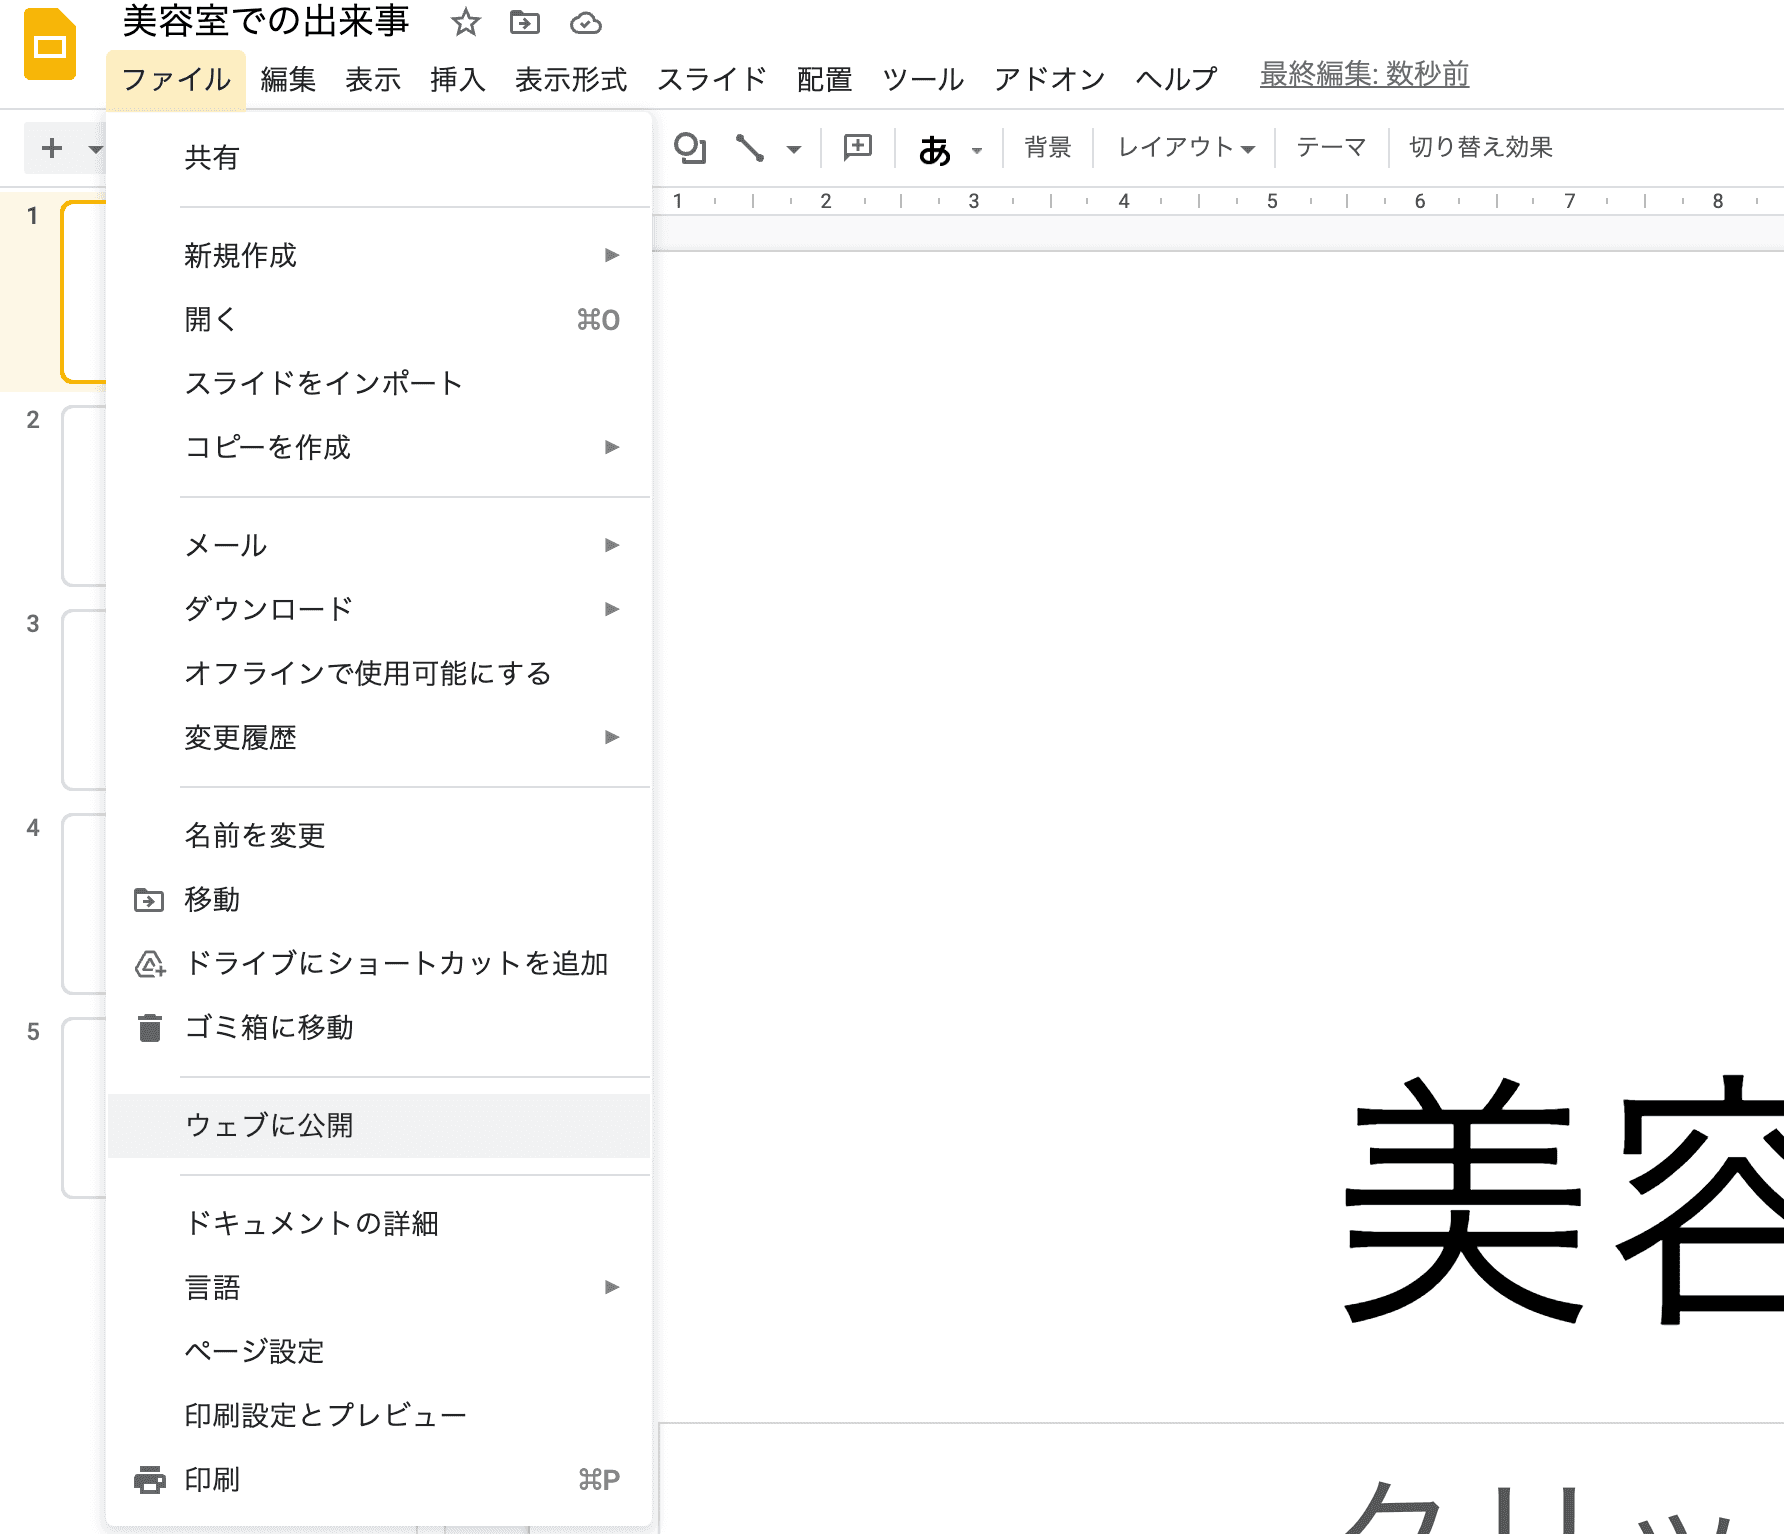Select the shape tool in toolbar
This screenshot has width=1784, height=1534.
coord(689,148)
